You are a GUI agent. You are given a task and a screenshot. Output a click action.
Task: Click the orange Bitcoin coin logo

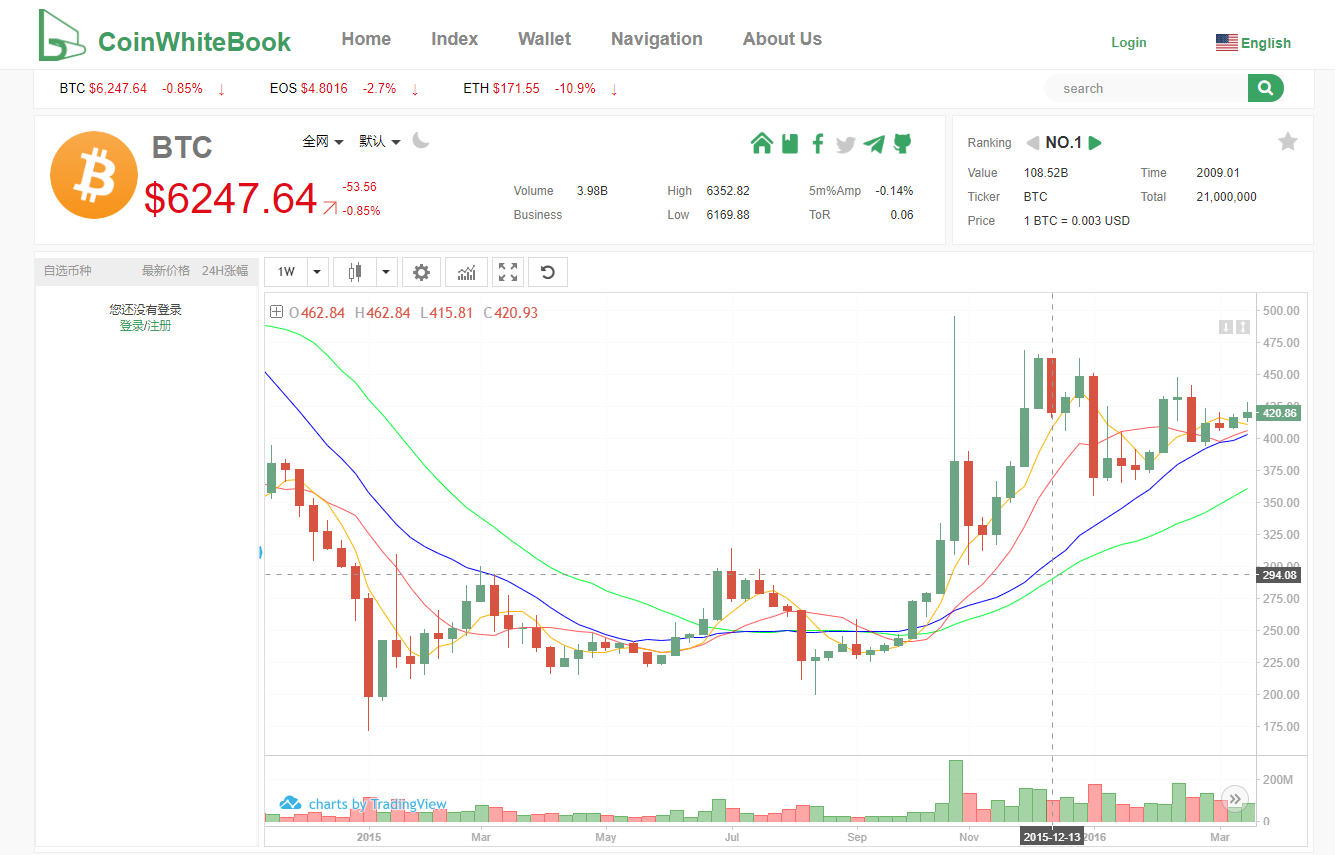(94, 175)
